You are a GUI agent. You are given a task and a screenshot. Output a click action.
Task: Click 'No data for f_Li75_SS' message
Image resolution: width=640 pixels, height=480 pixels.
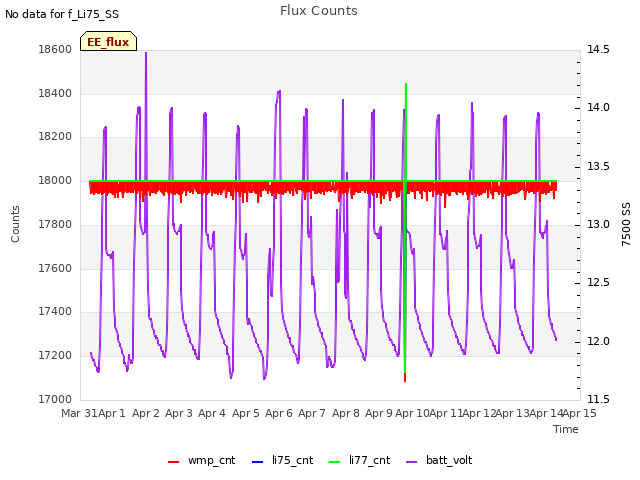62,14
